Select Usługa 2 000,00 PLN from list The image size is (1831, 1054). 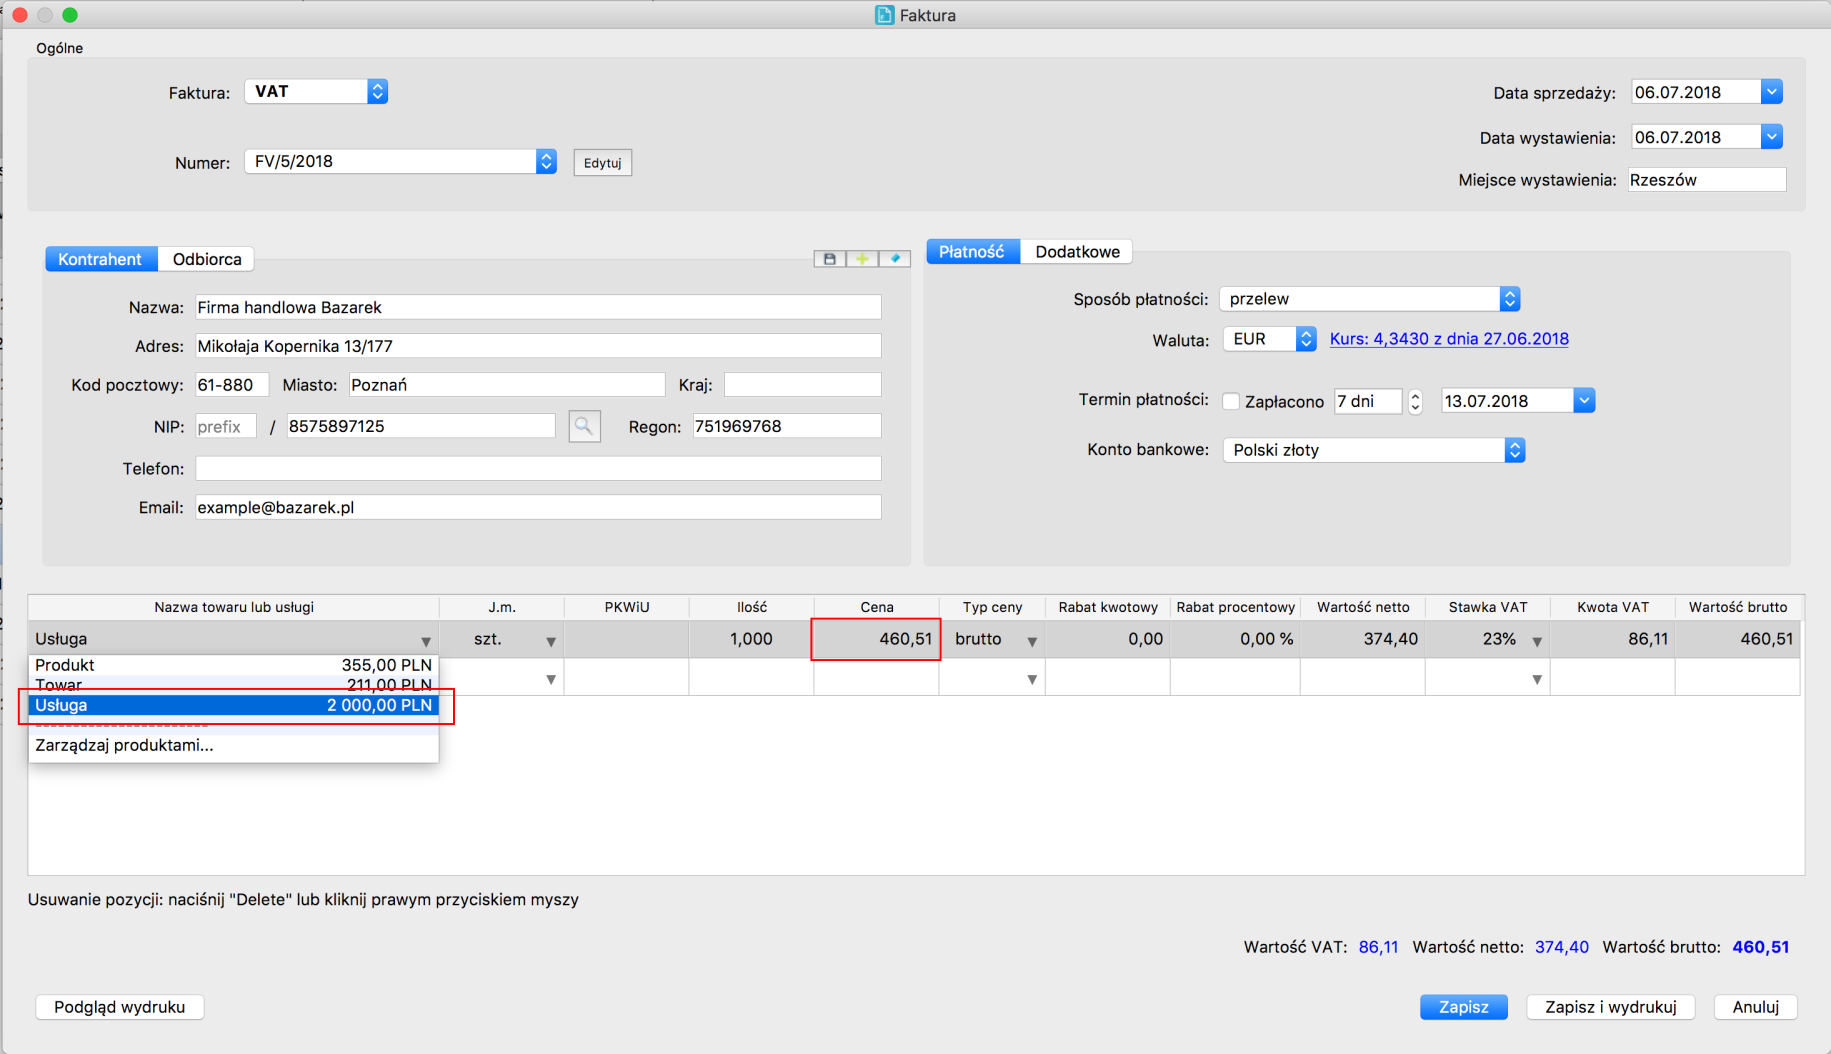tap(233, 705)
